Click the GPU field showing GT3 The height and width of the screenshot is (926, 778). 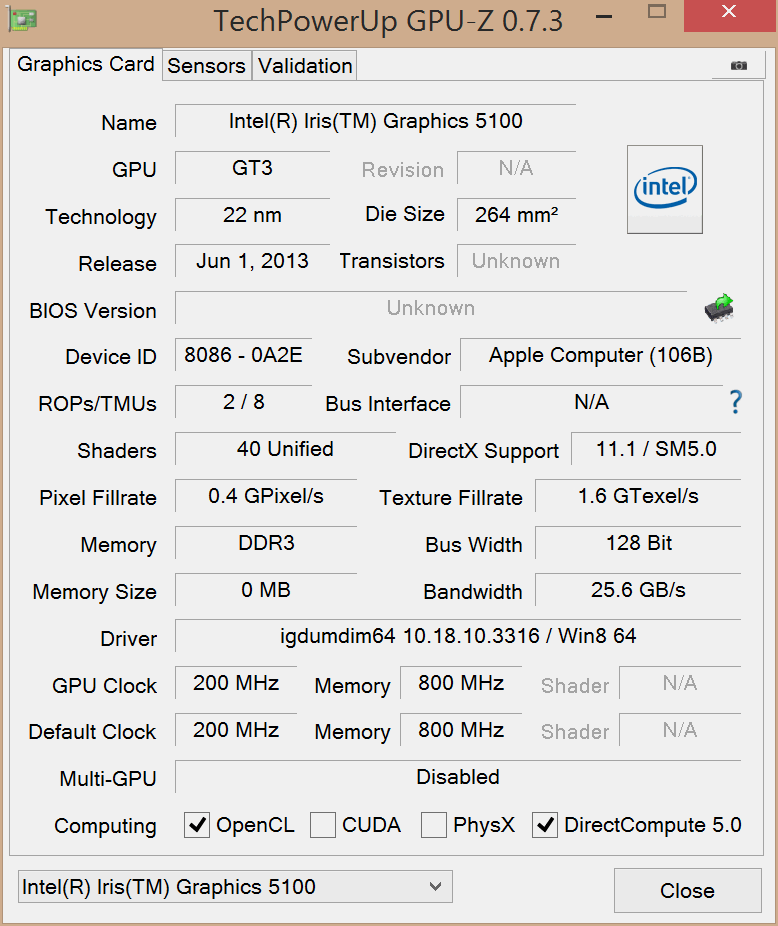tap(252, 168)
